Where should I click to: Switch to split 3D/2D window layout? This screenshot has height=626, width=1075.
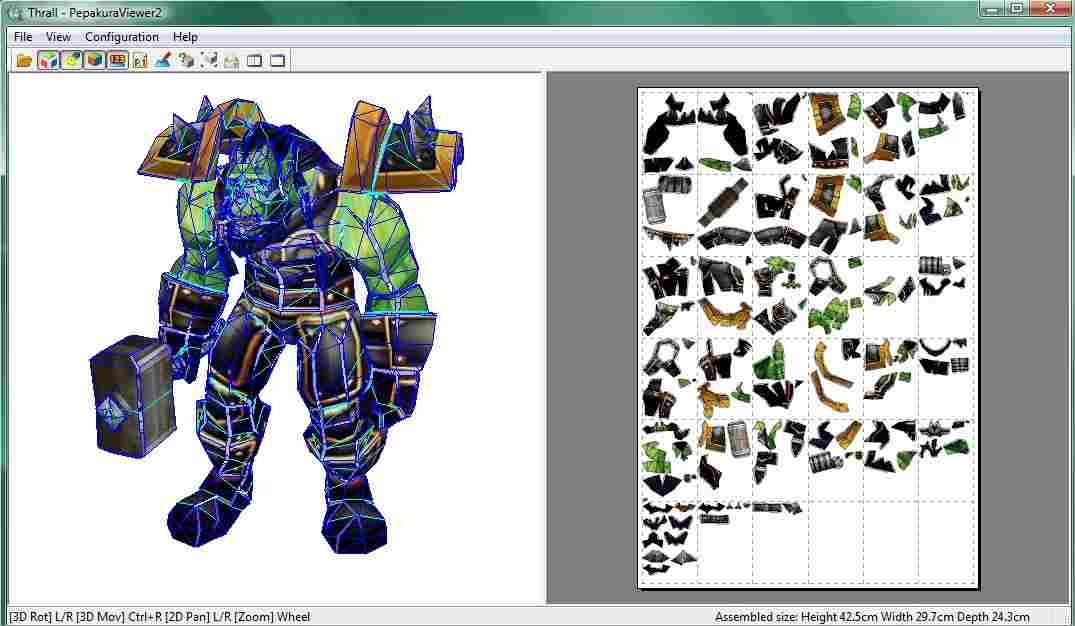(x=254, y=60)
